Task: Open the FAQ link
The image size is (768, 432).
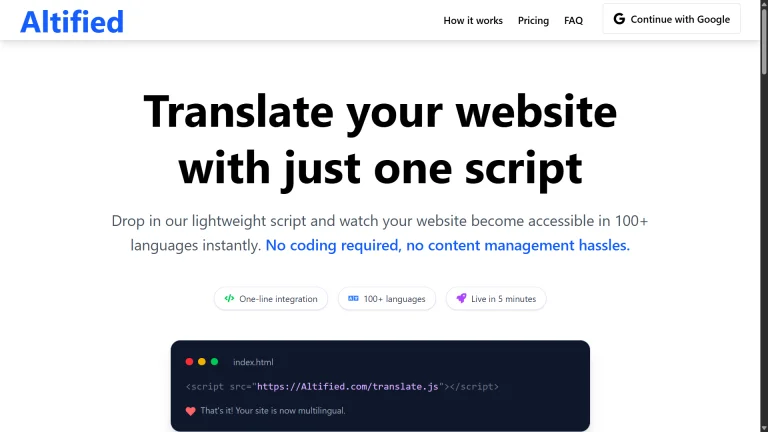Action: (573, 21)
